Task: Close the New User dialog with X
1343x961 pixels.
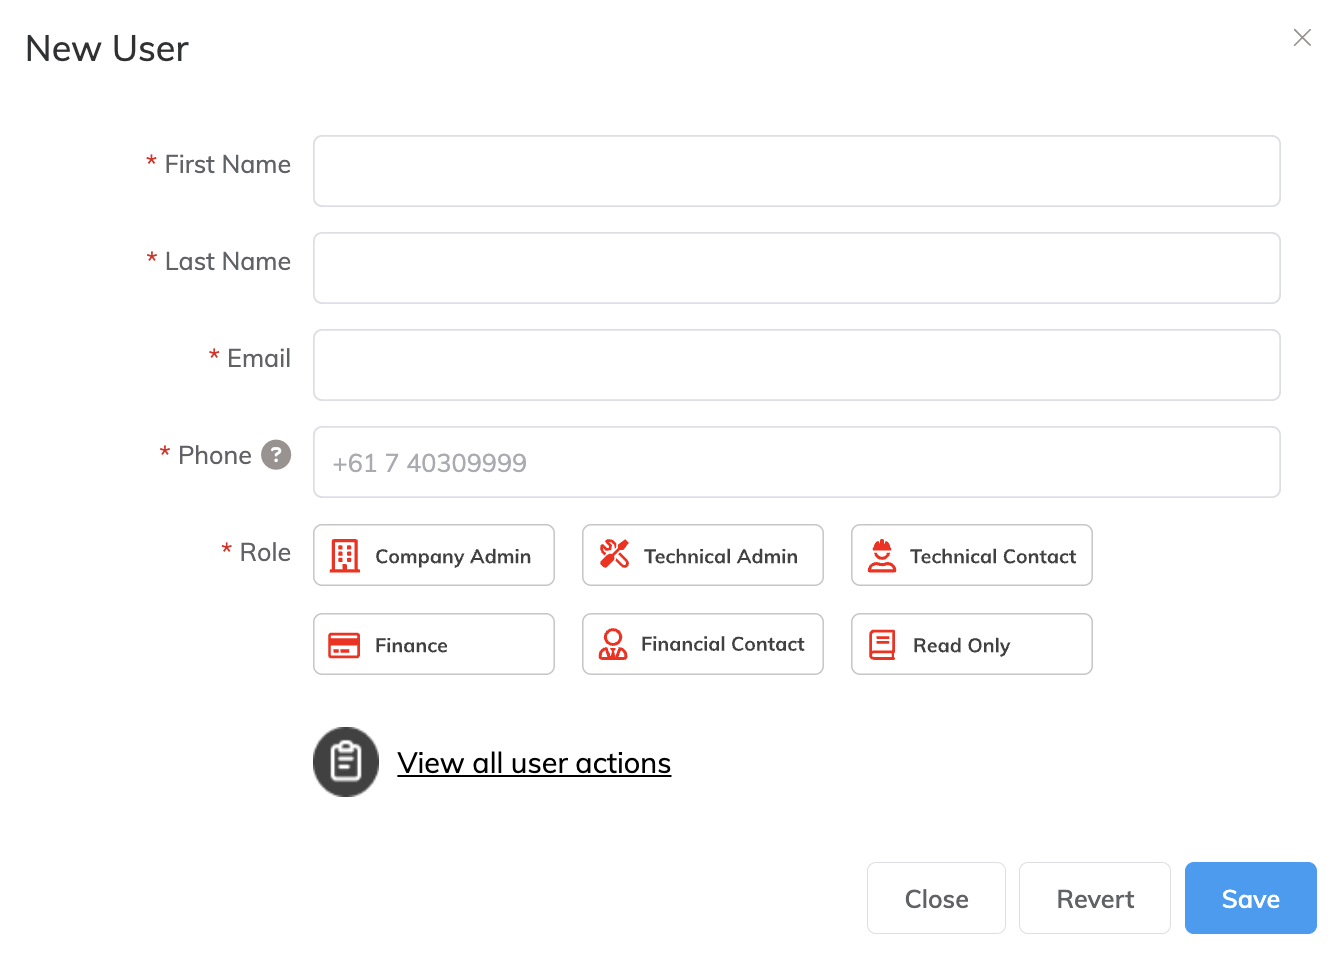Action: pos(1302,38)
